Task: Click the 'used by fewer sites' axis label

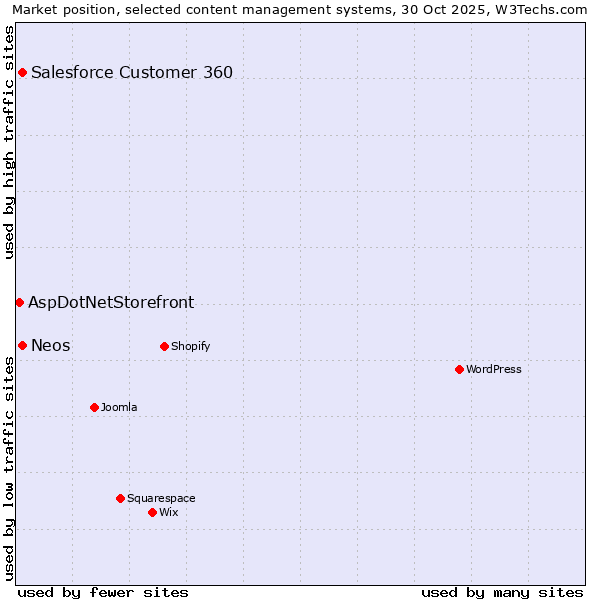Action: 103,592
